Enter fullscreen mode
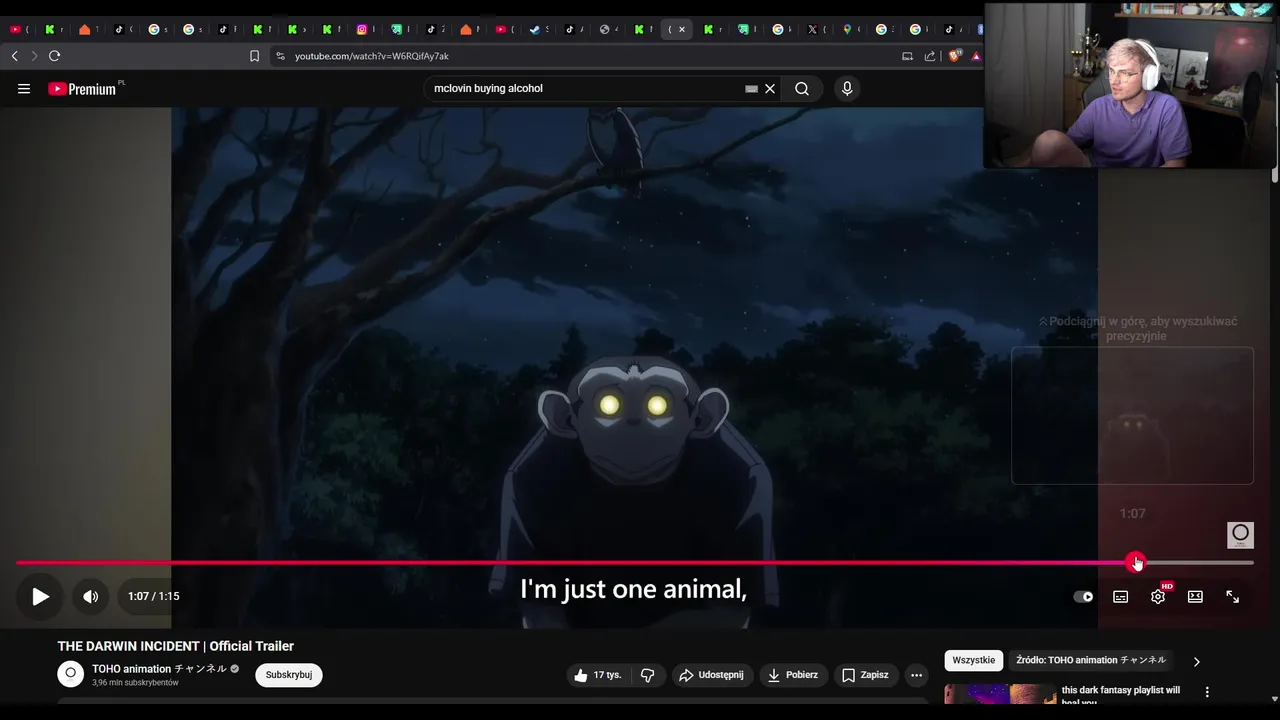This screenshot has width=1280, height=720. [x=1232, y=596]
